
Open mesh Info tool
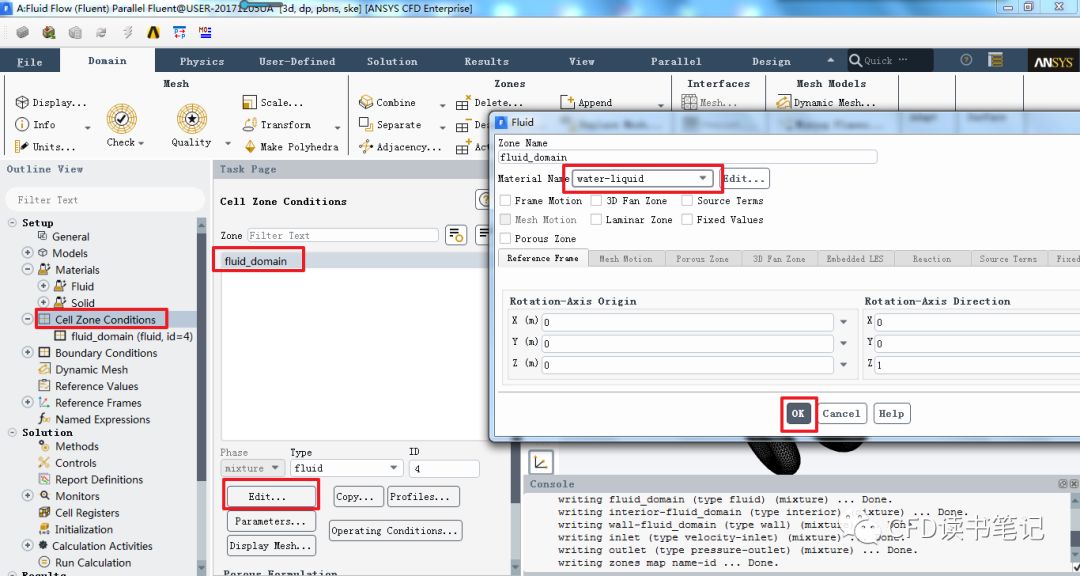pyautogui.click(x=23, y=125)
